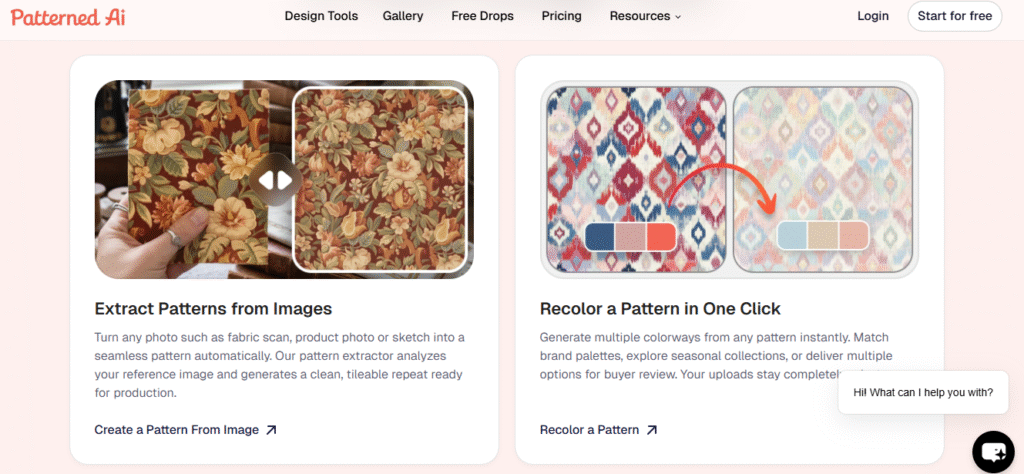Pick the light blue swatch on recolored pattern
Viewport: 1024px width, 474px height.
793,236
